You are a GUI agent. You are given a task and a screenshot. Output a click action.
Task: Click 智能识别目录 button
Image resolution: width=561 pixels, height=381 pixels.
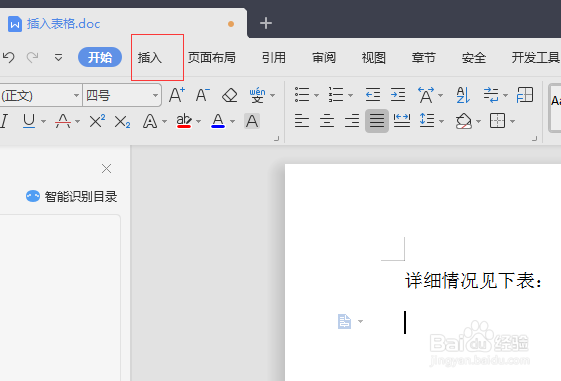(x=72, y=196)
